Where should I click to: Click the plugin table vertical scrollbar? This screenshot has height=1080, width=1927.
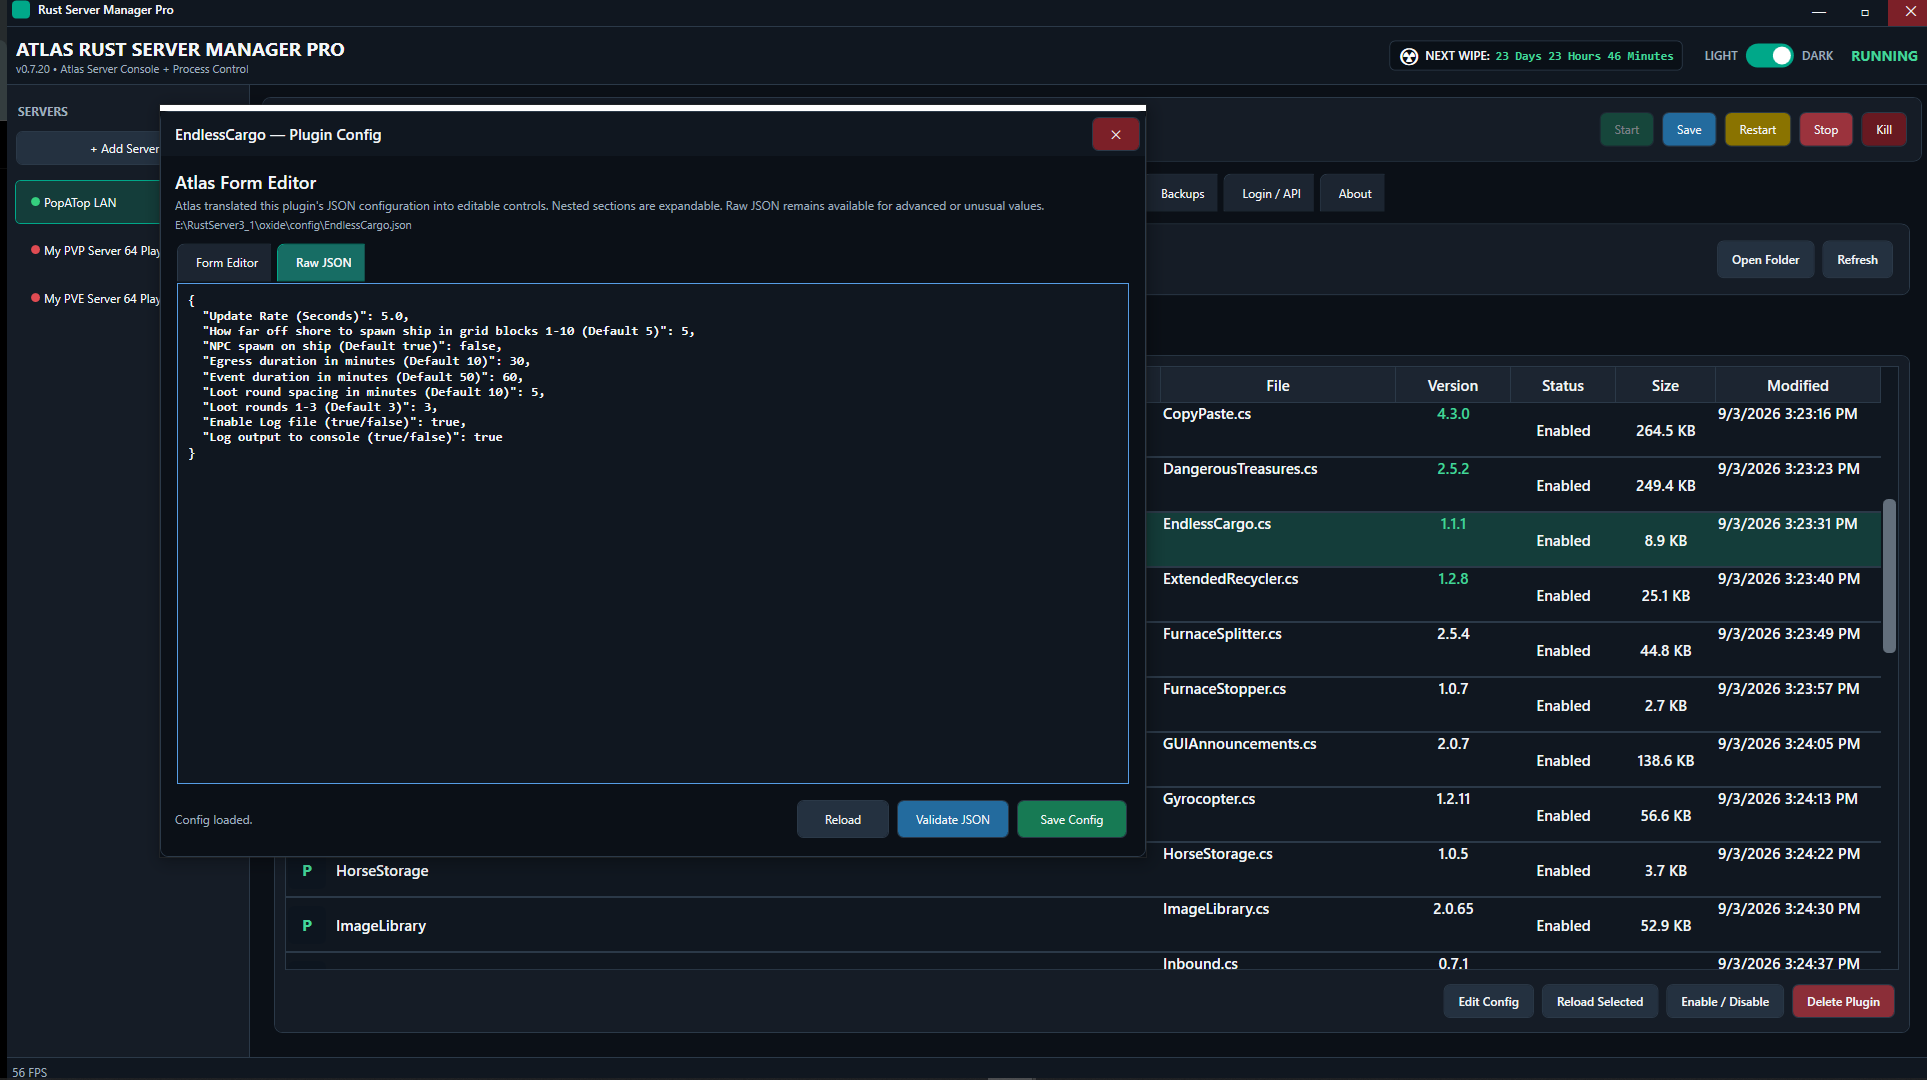[x=1889, y=576]
